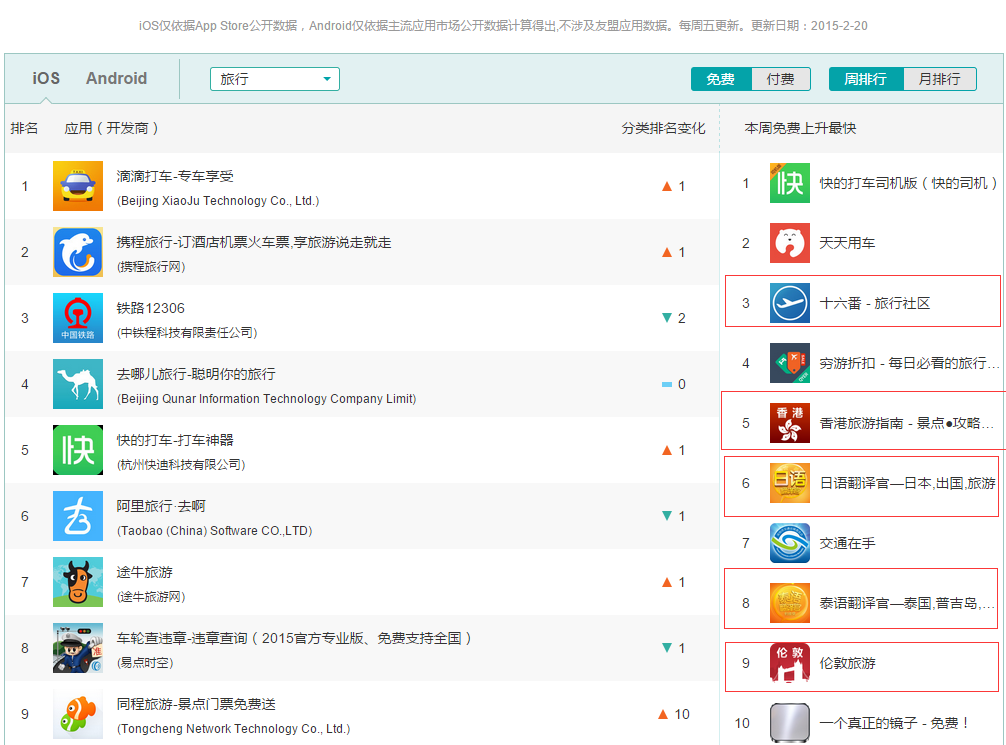Image resolution: width=1006 pixels, height=745 pixels.
Task: Click developer text Beijing XiaoJu Technology
Action: 218,201
